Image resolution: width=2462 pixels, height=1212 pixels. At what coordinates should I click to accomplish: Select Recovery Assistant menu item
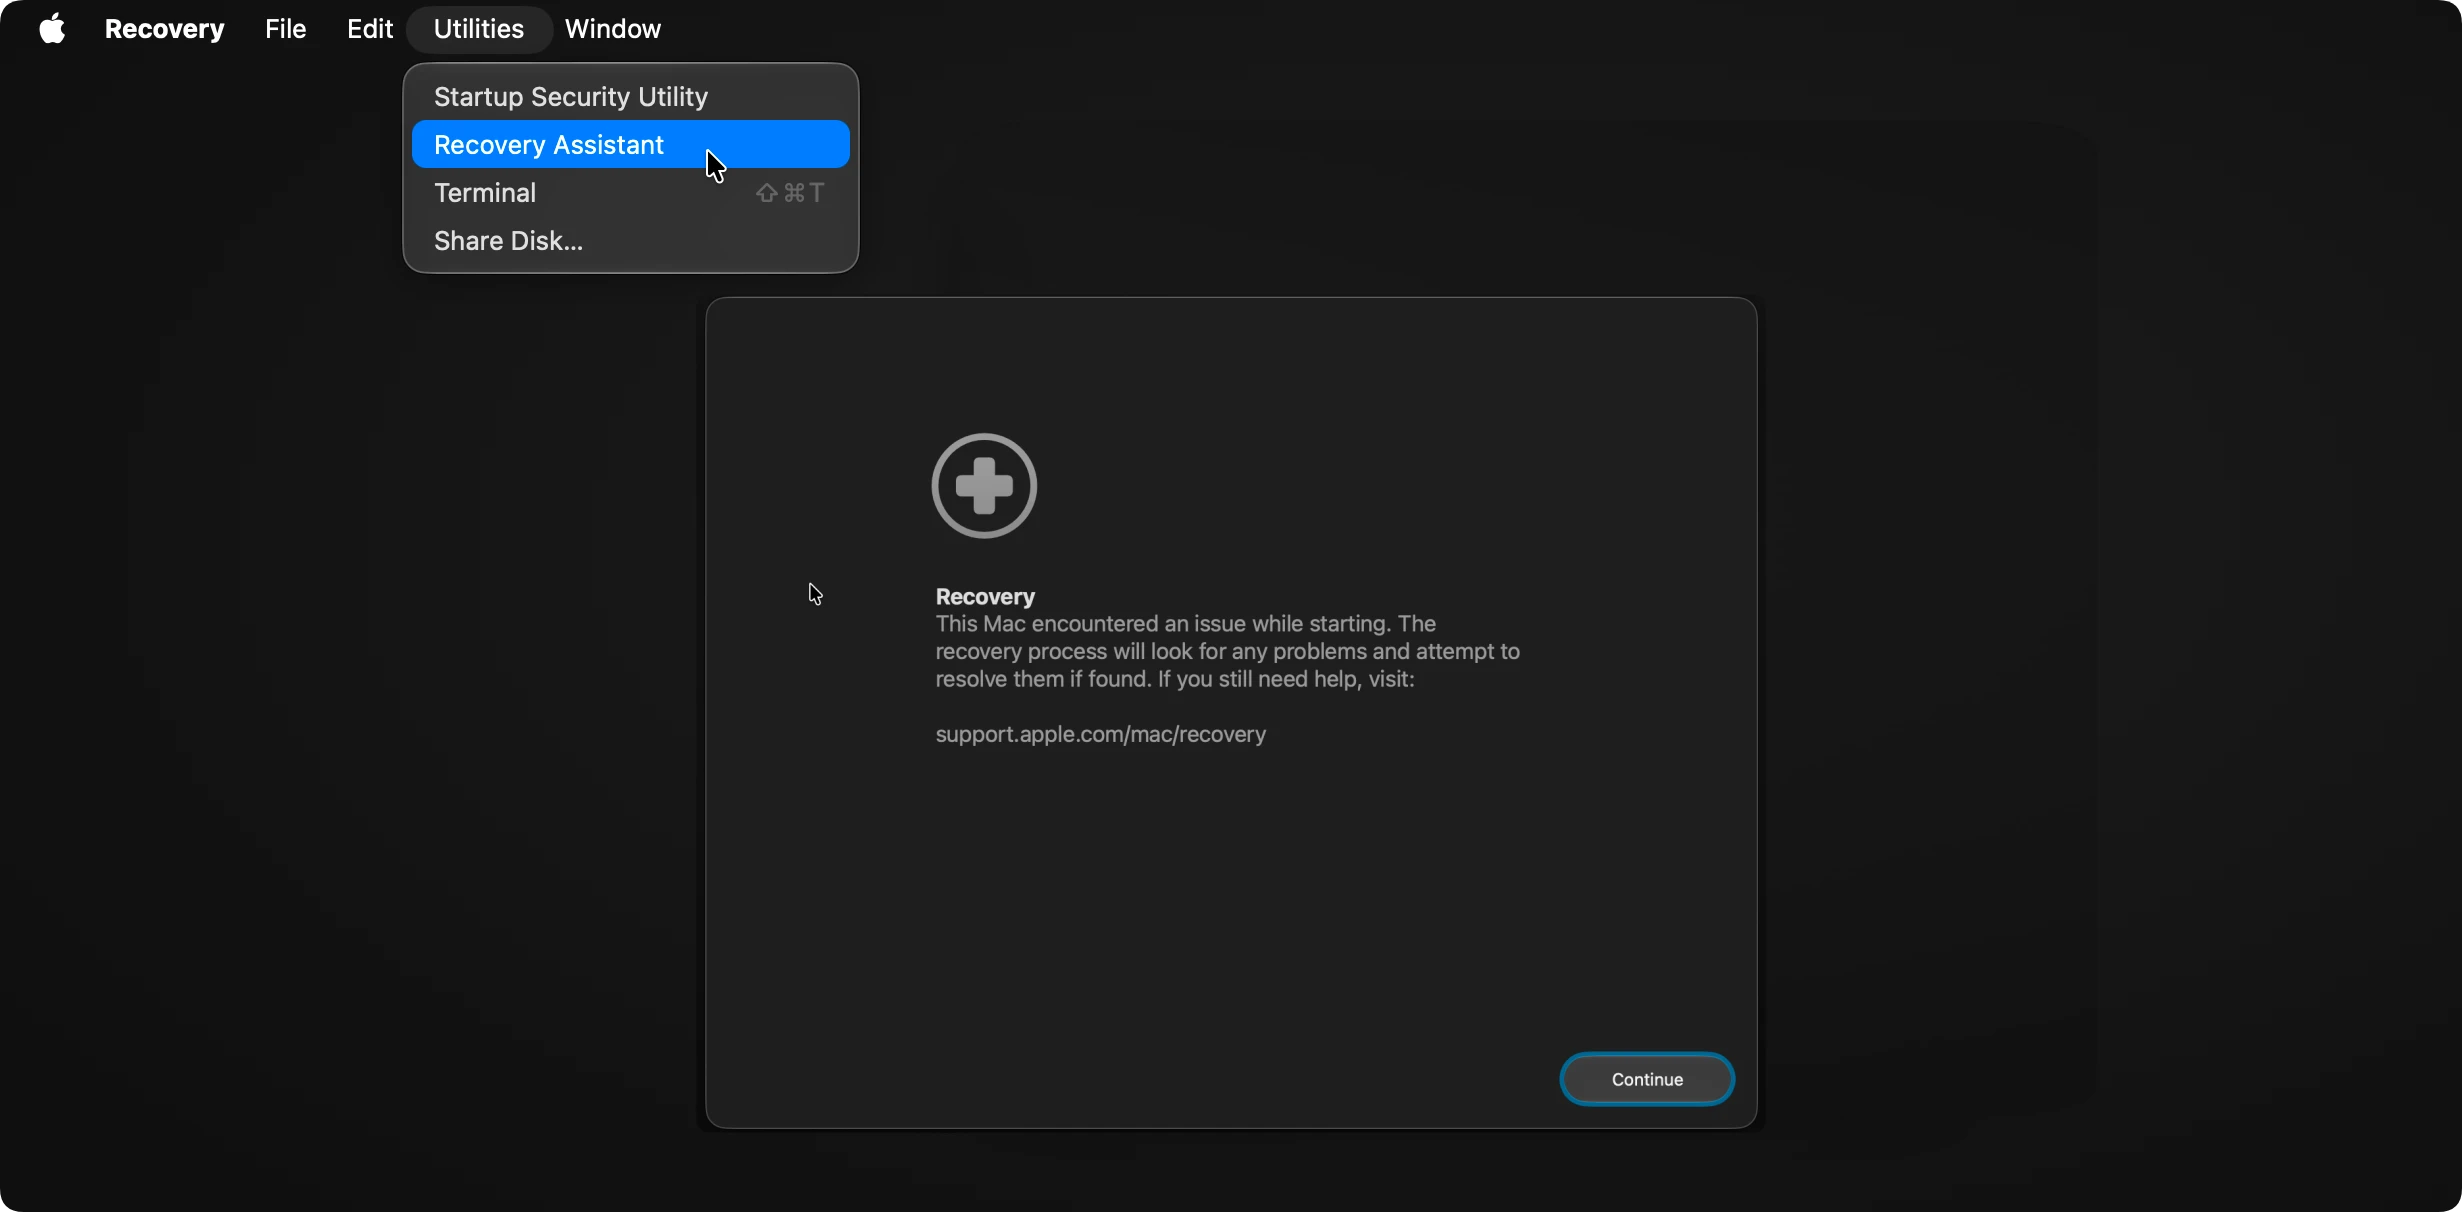point(630,145)
